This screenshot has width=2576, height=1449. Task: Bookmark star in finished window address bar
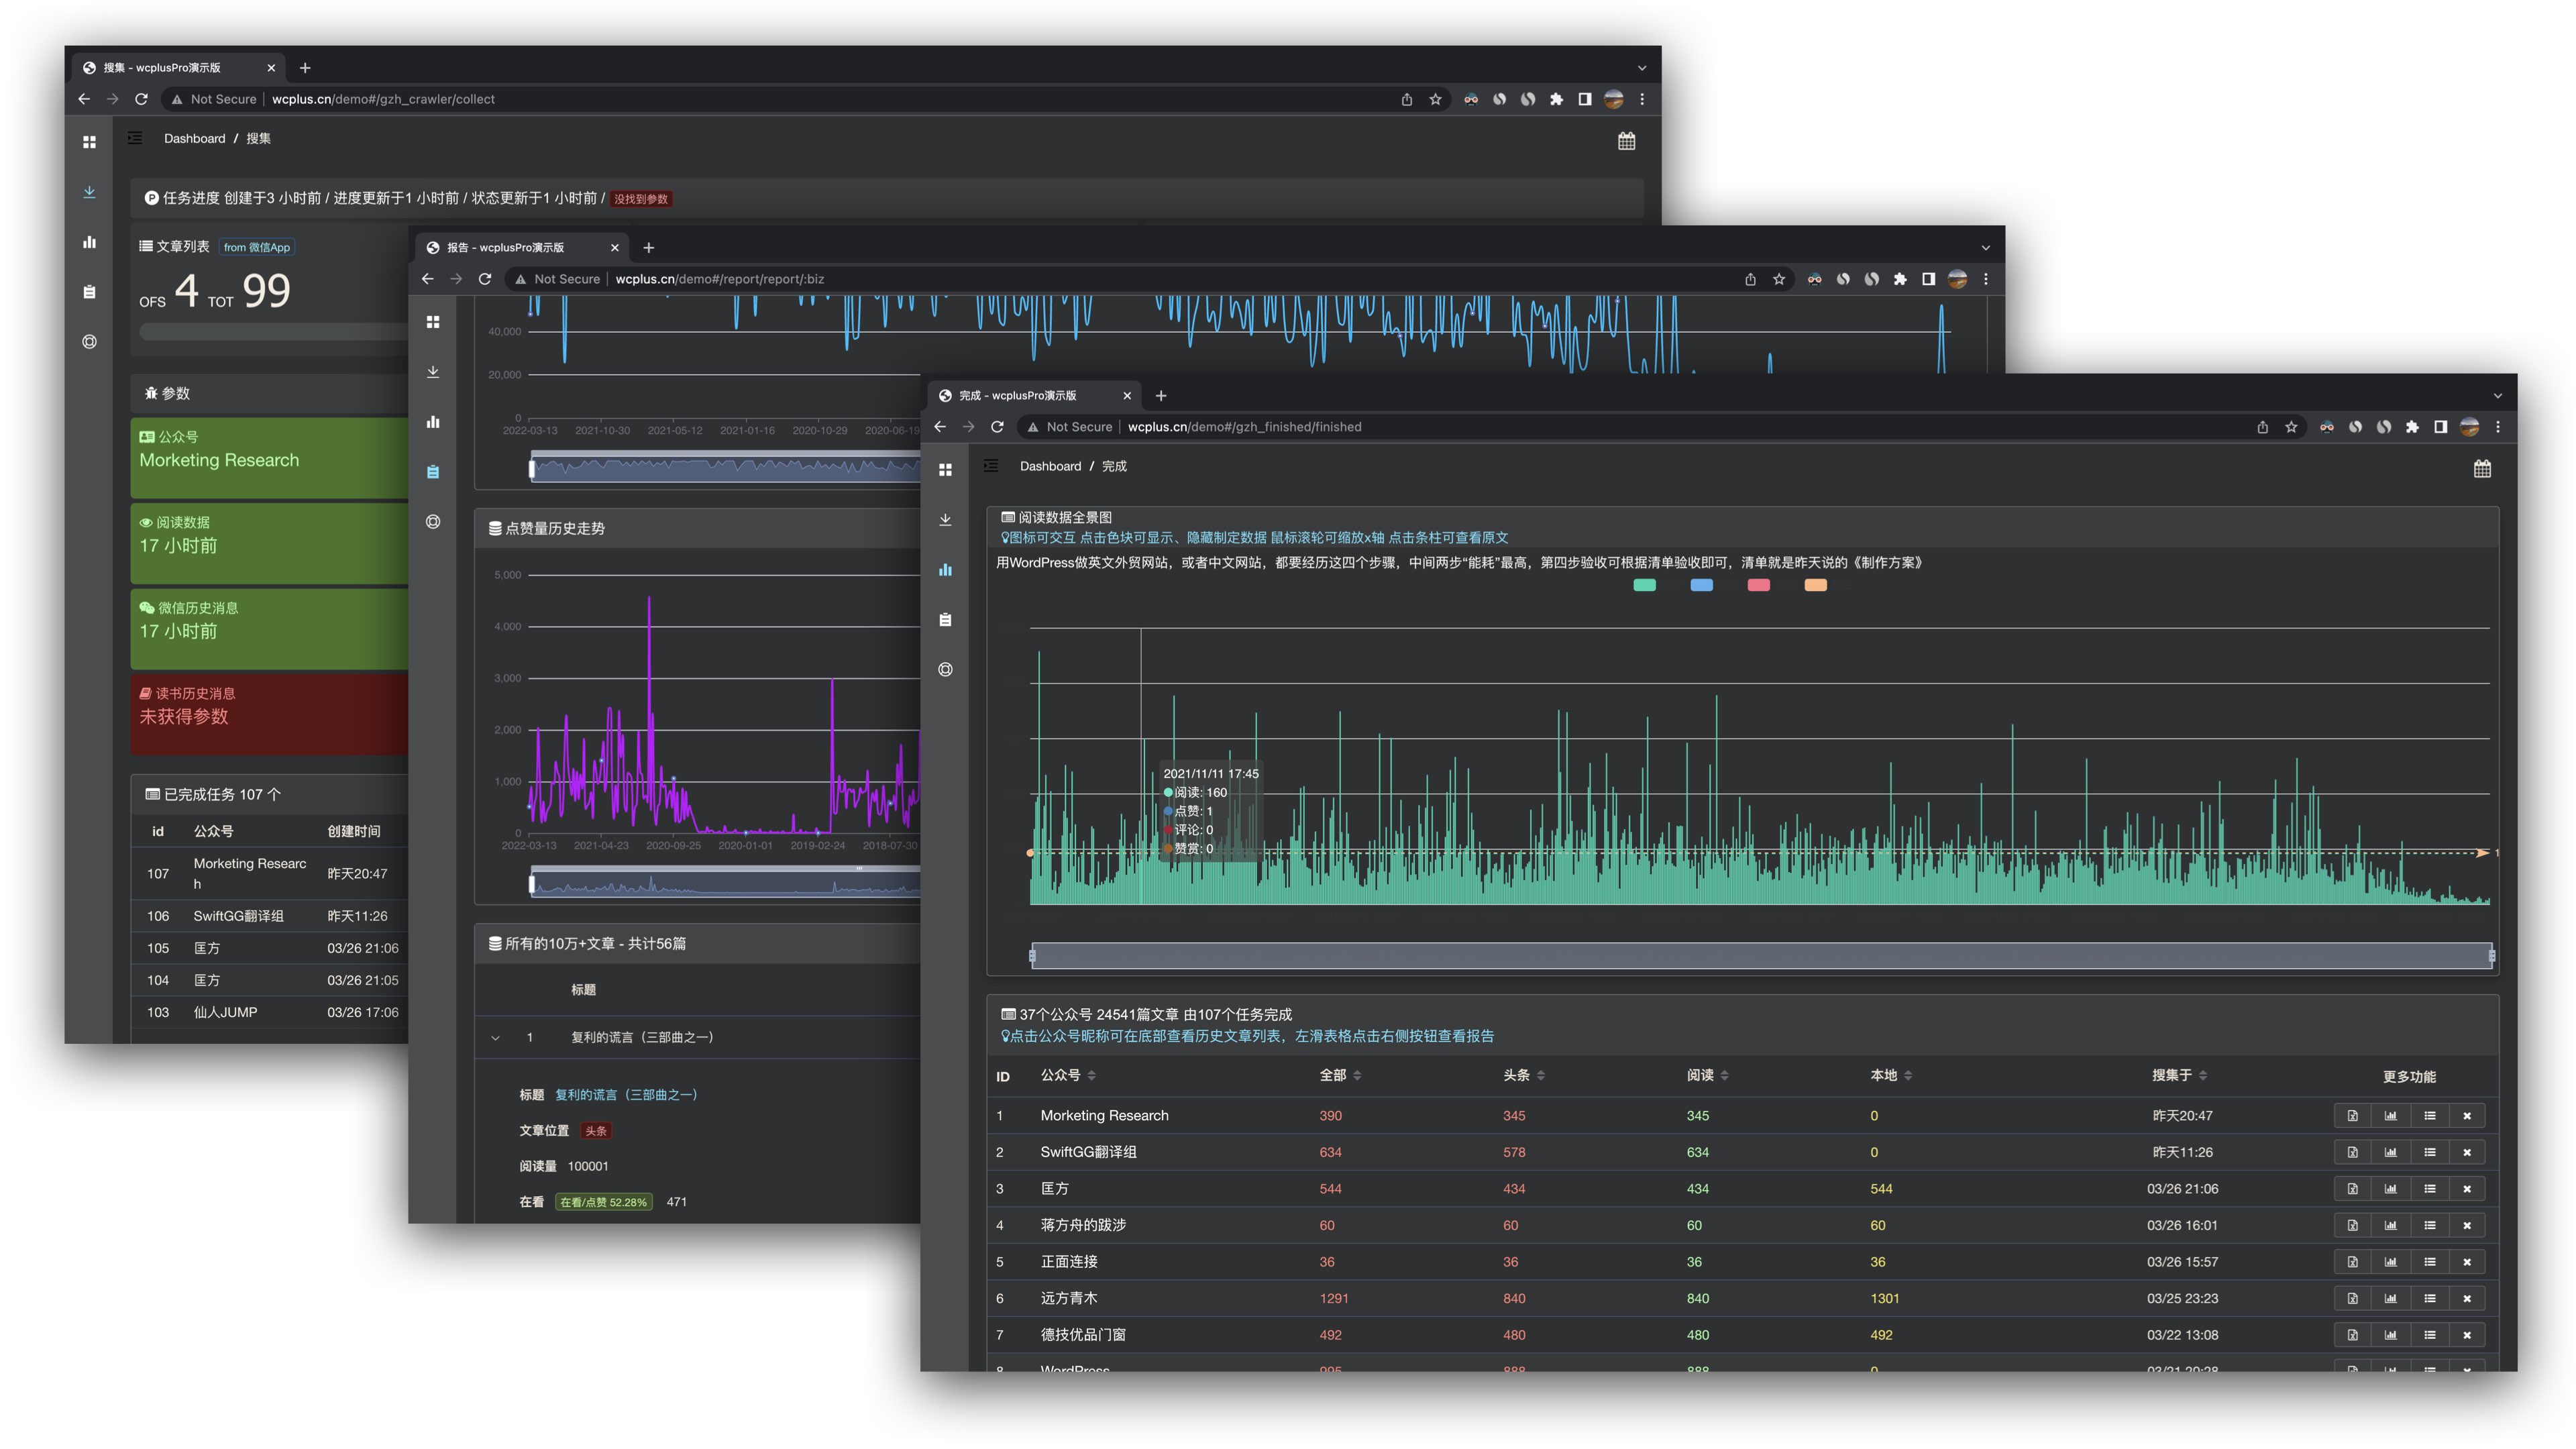click(2291, 427)
